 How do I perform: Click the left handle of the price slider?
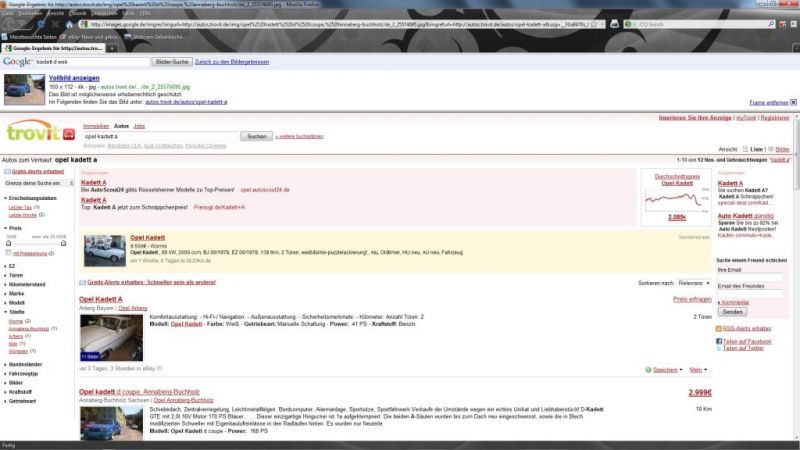point(9,244)
